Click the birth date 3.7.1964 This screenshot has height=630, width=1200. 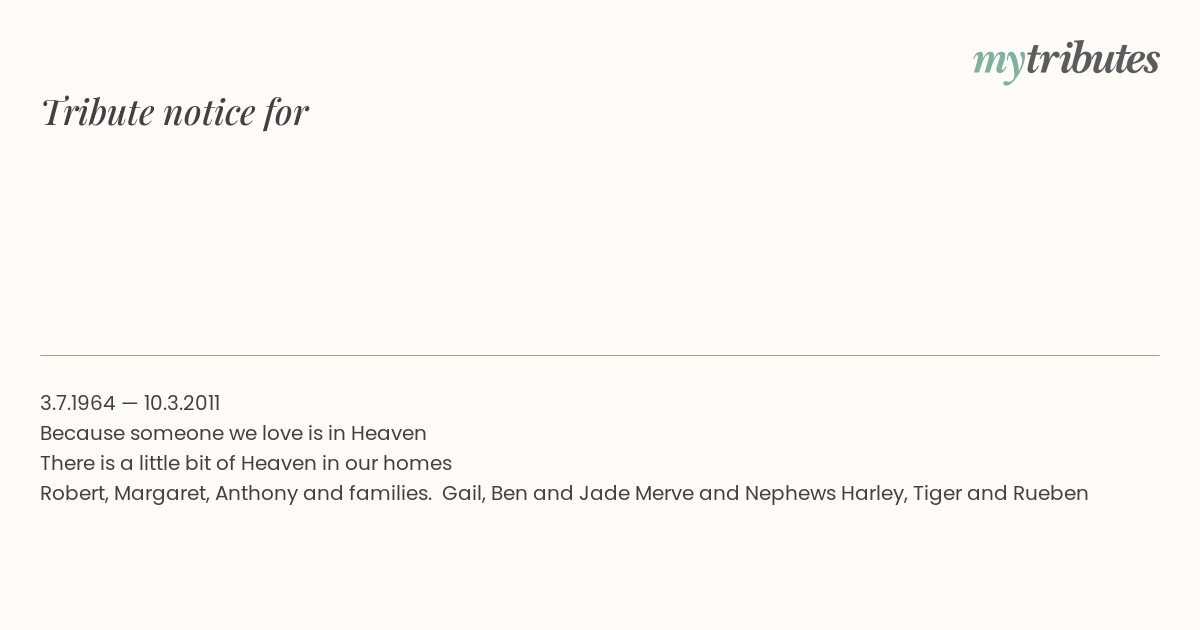point(77,403)
